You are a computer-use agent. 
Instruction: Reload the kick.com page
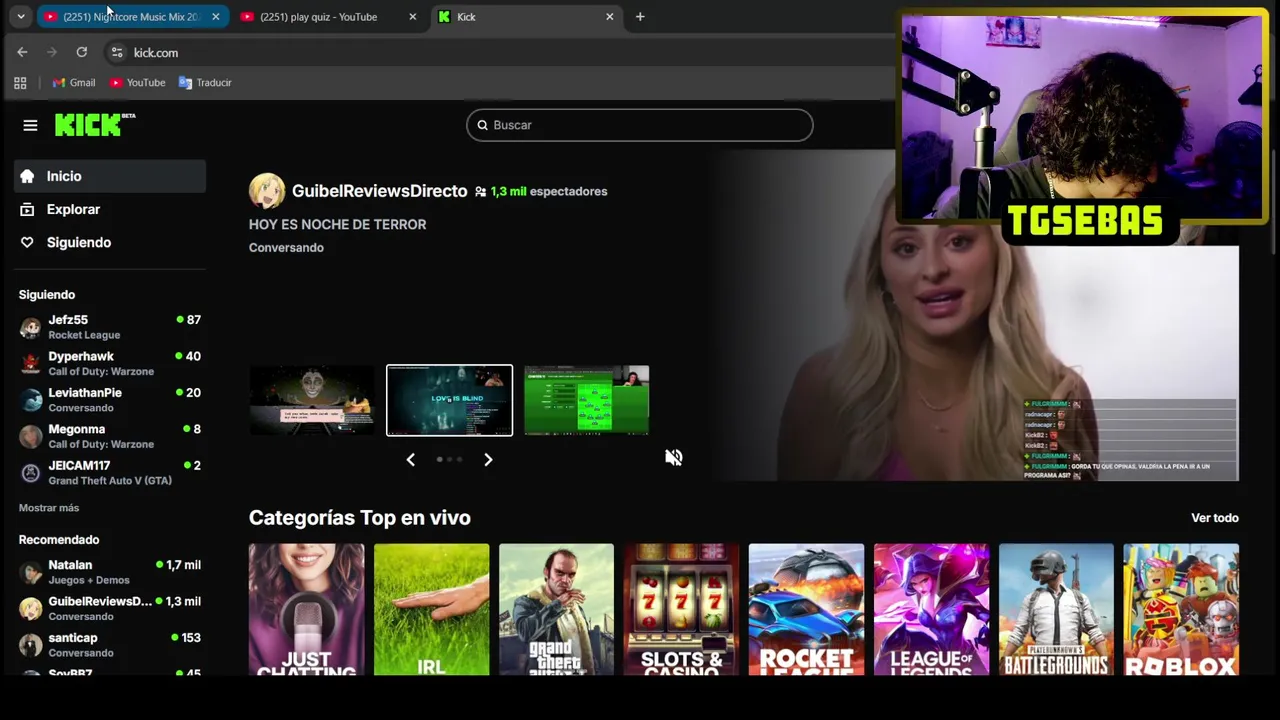[82, 52]
